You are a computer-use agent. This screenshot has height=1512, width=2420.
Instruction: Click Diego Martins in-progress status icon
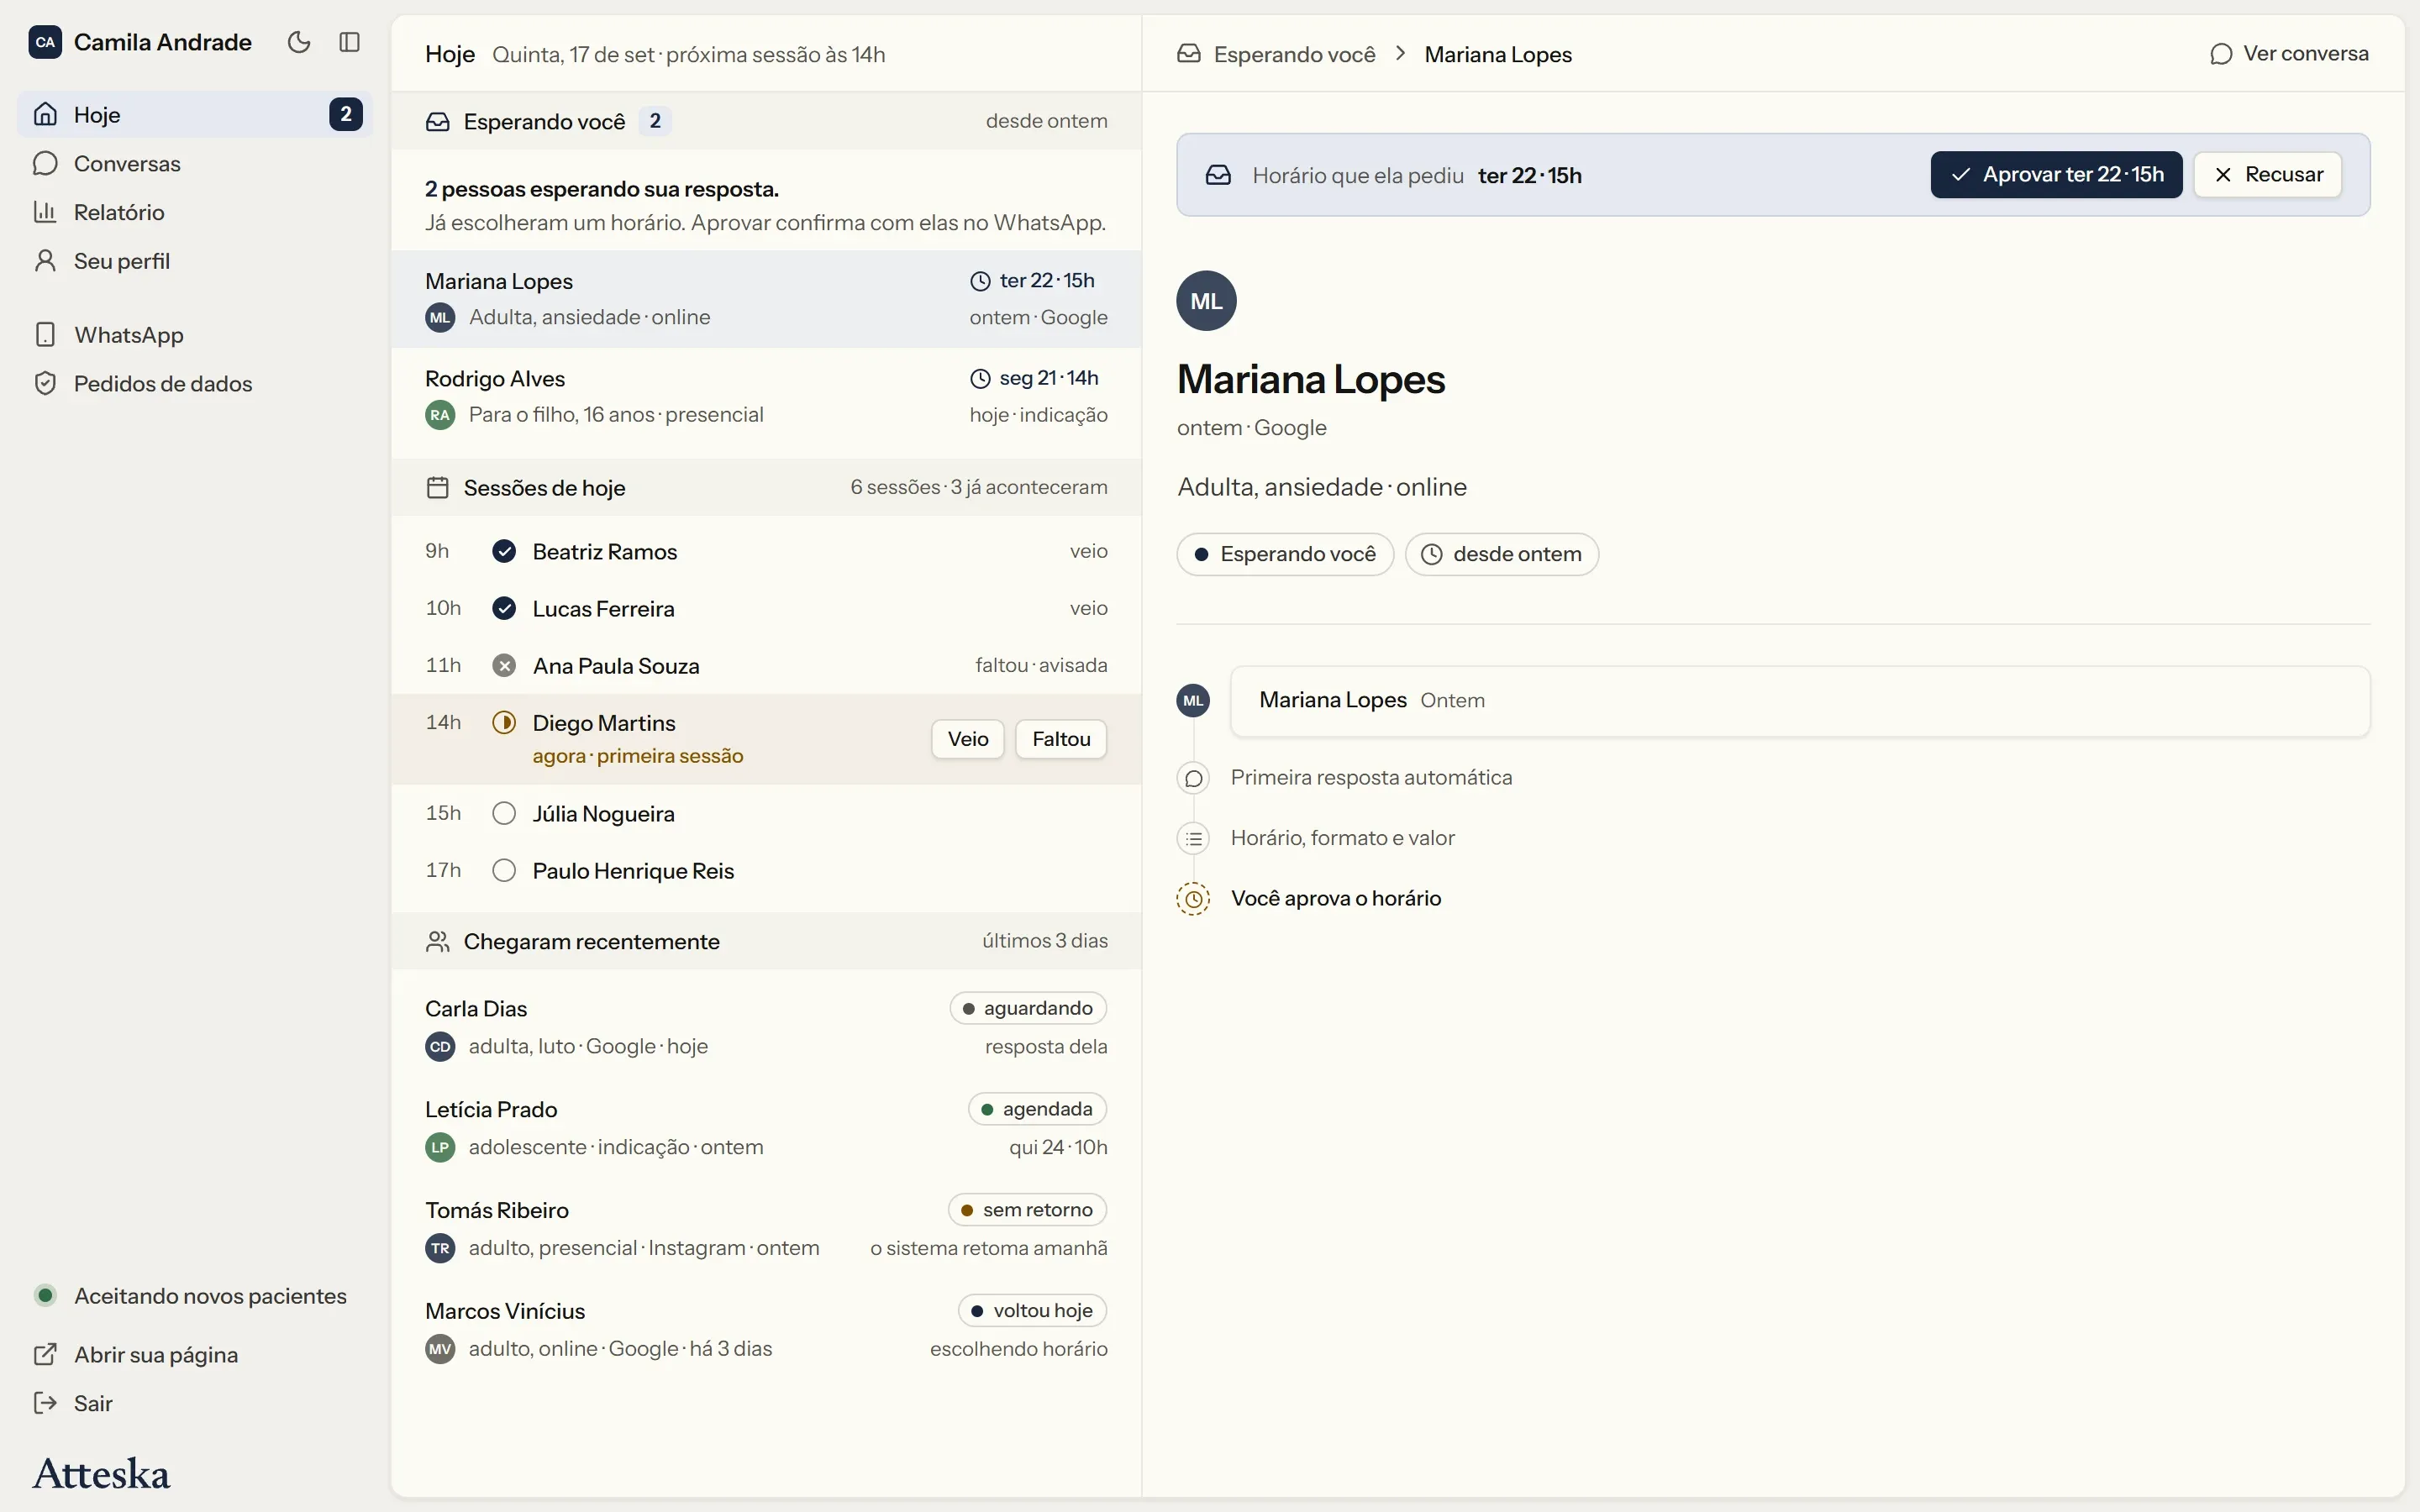tap(504, 722)
